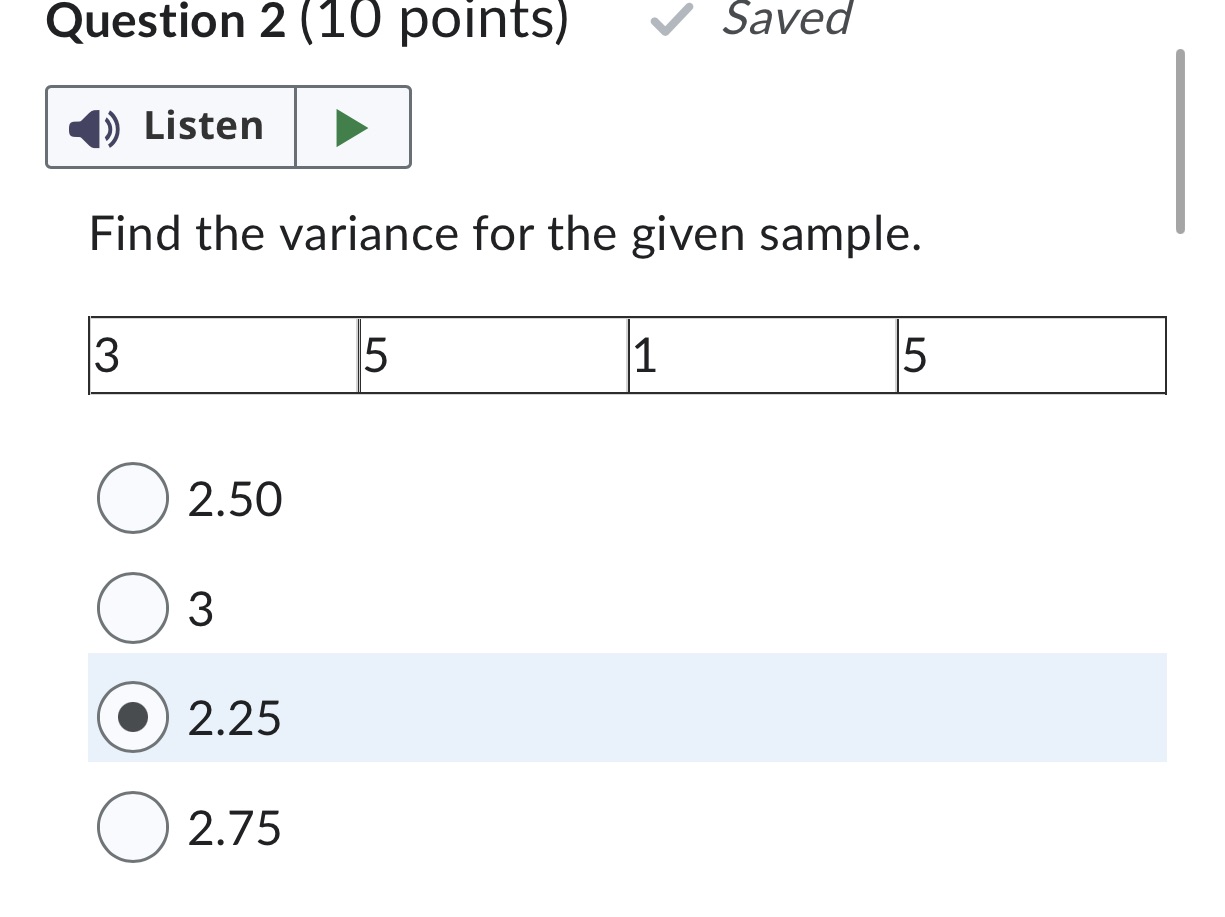
Task: Click the variance question prompt text
Action: (505, 234)
